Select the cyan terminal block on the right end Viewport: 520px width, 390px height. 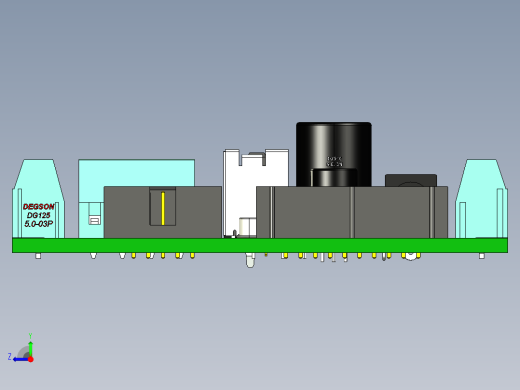click(481, 199)
